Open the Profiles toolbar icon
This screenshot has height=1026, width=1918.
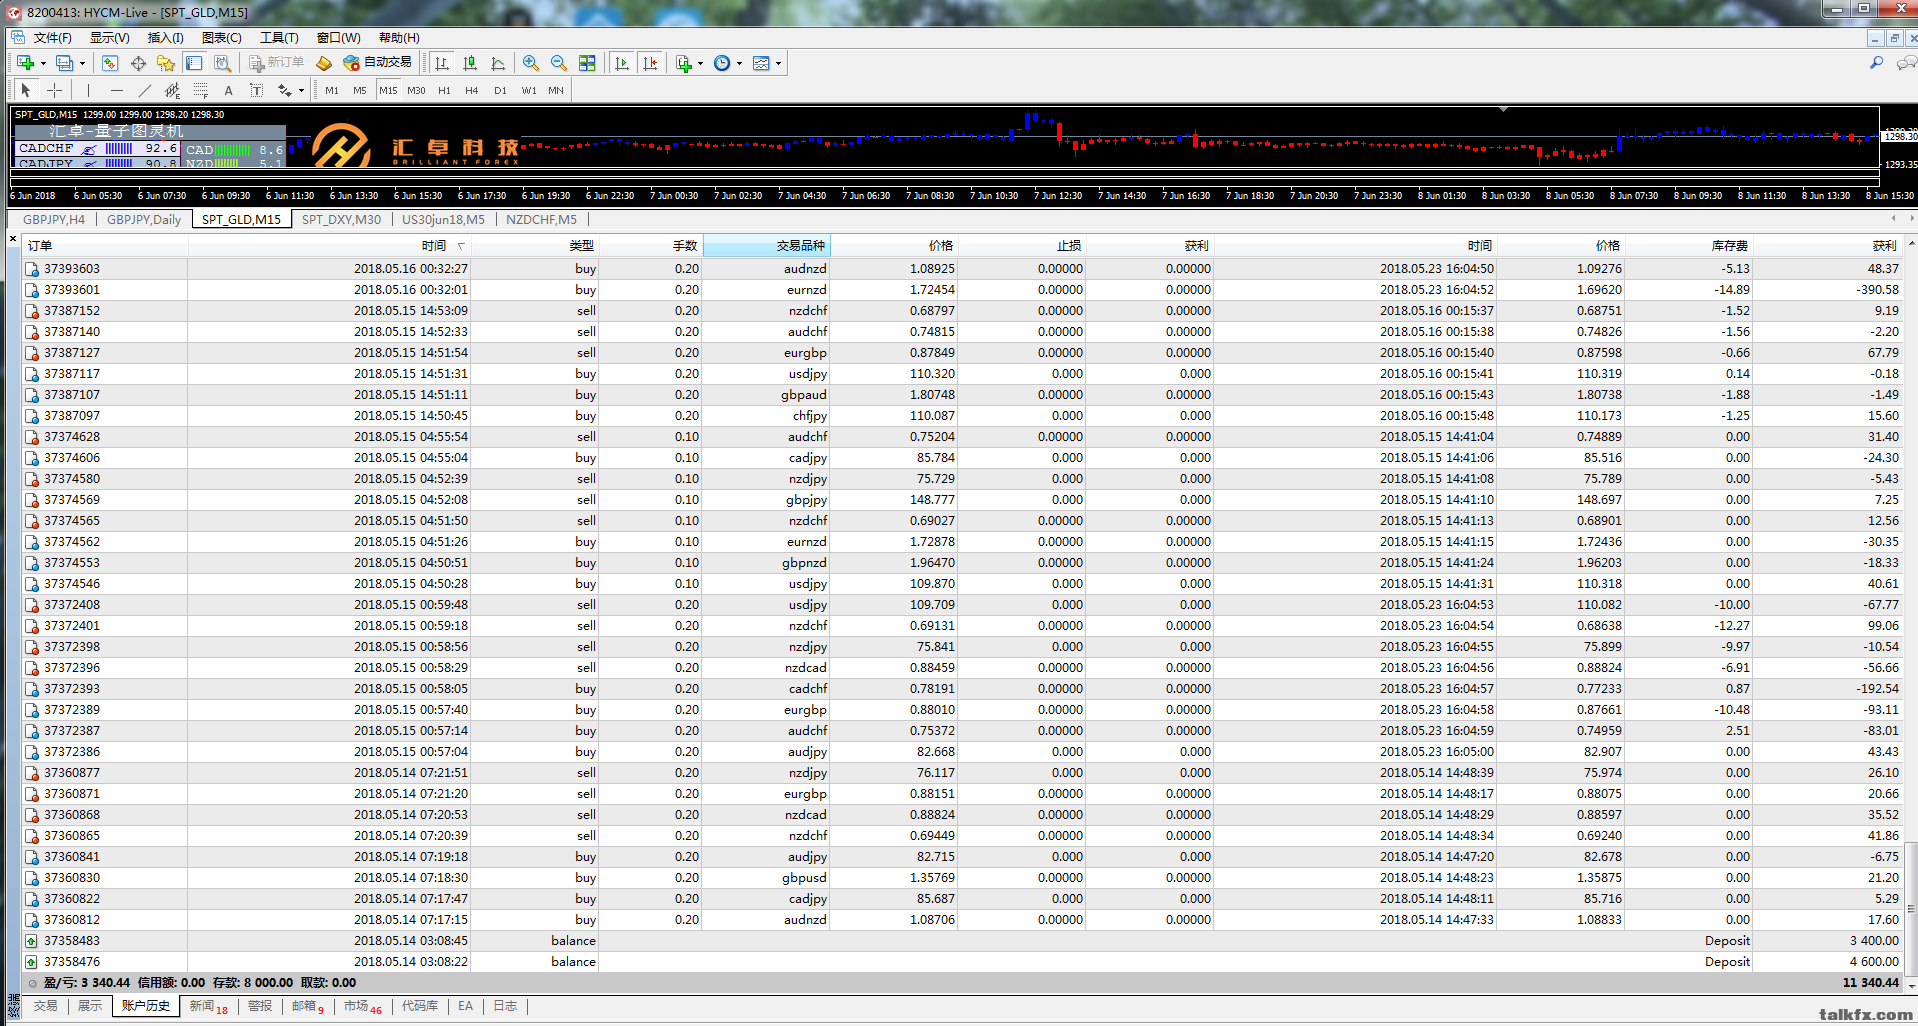point(65,63)
